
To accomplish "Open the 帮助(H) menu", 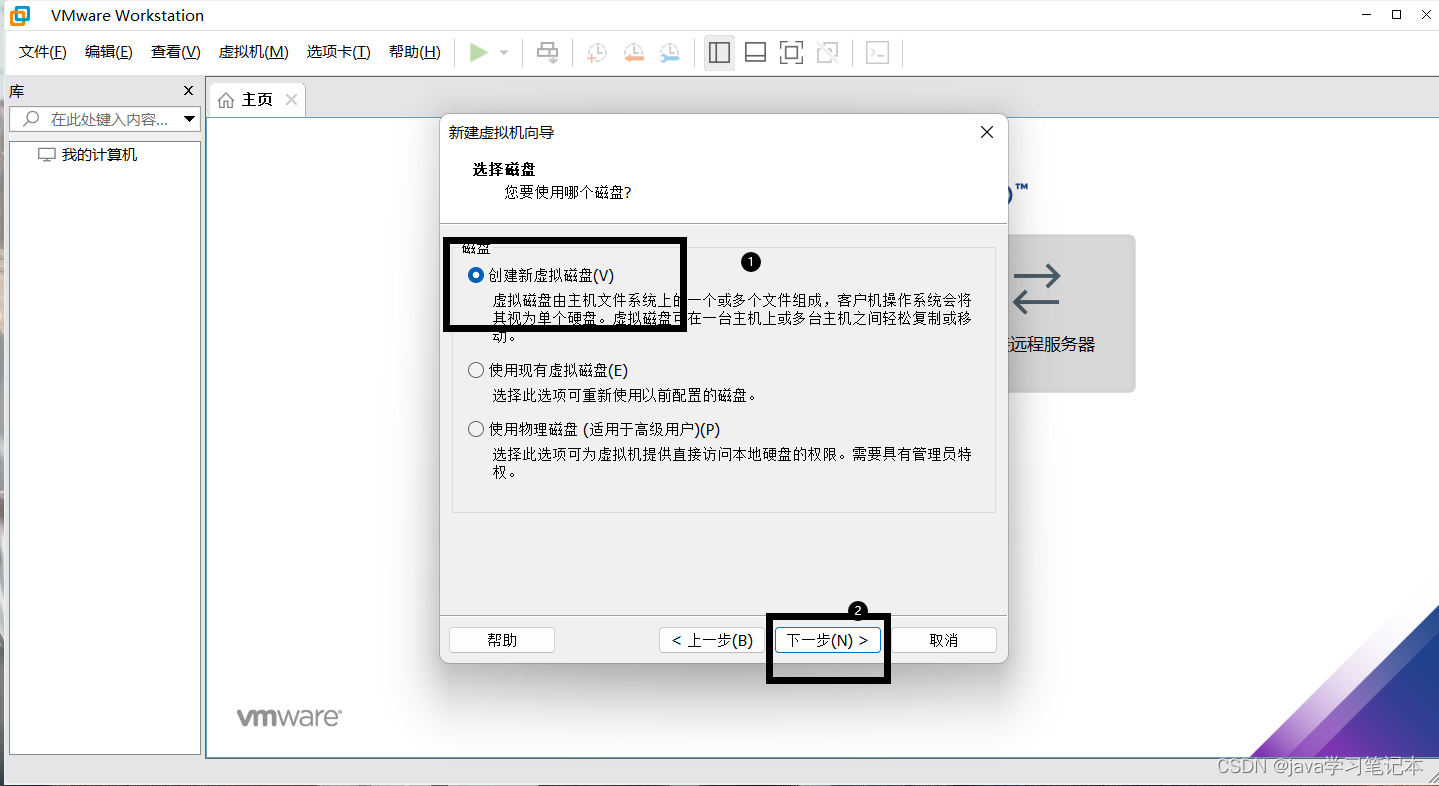I will [415, 52].
